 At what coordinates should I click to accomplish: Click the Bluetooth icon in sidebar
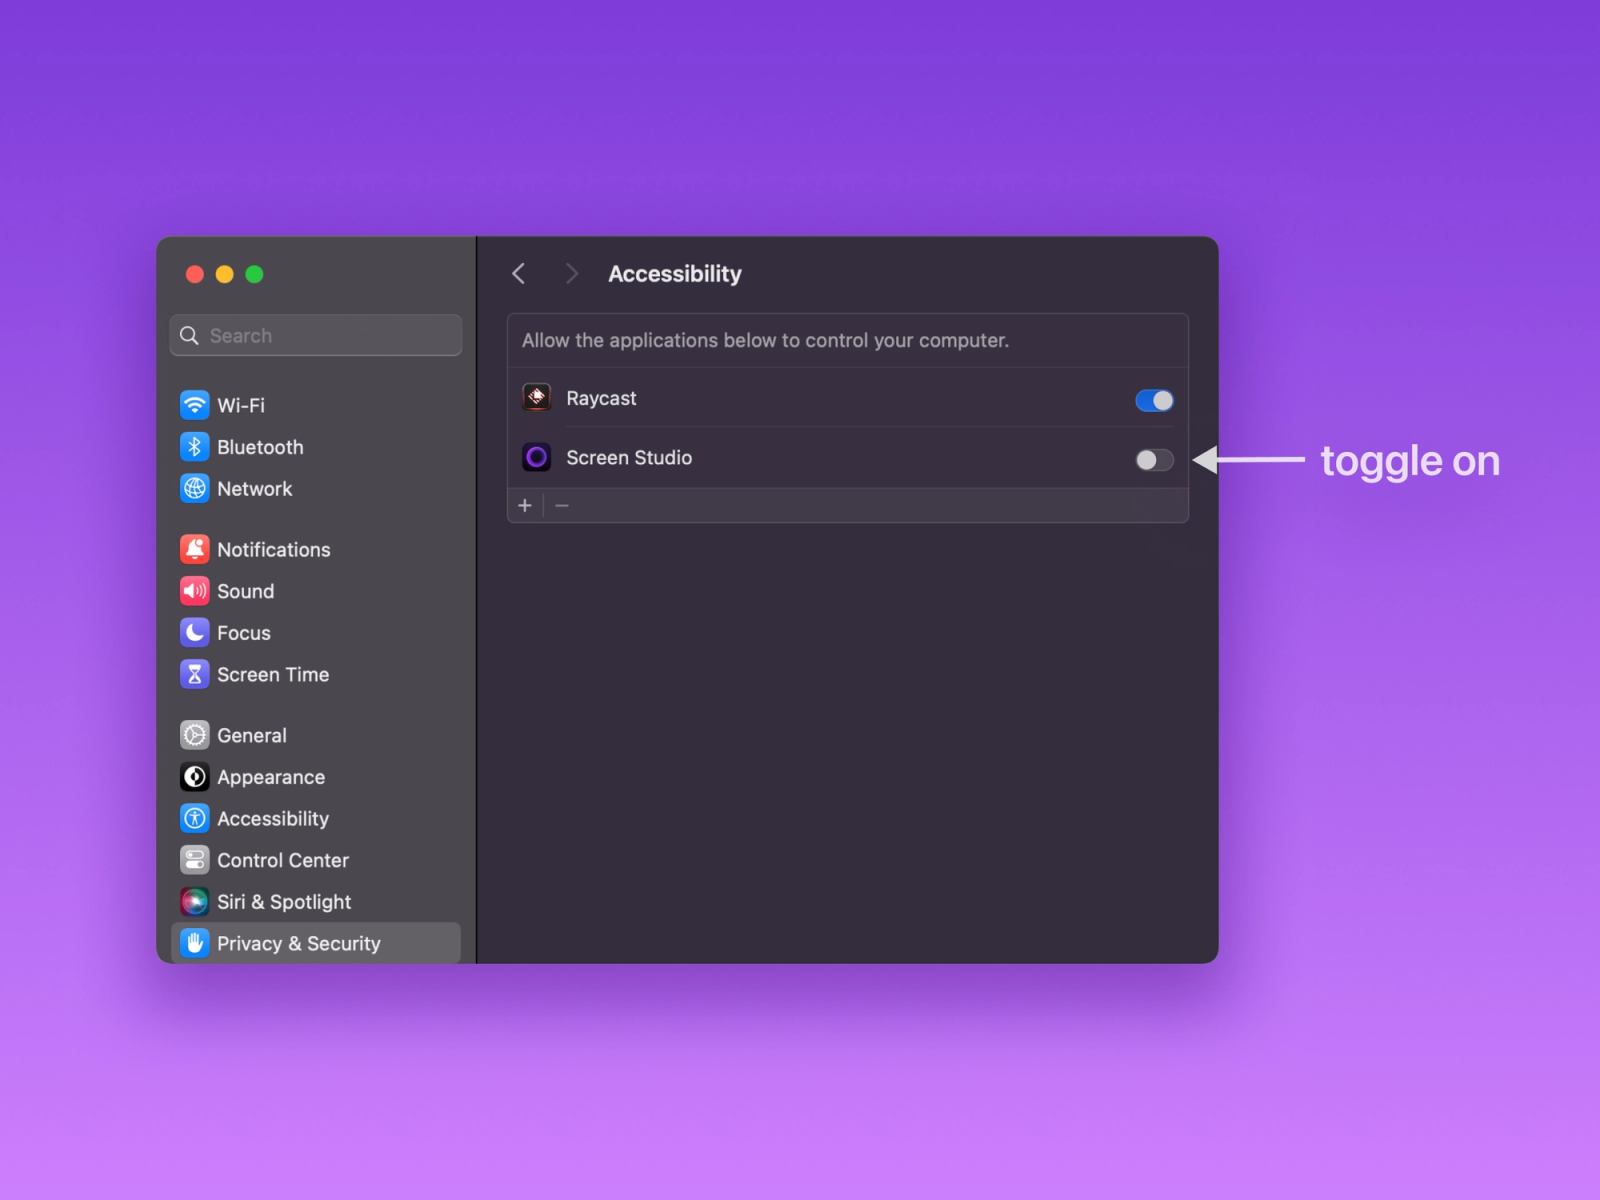(x=194, y=447)
